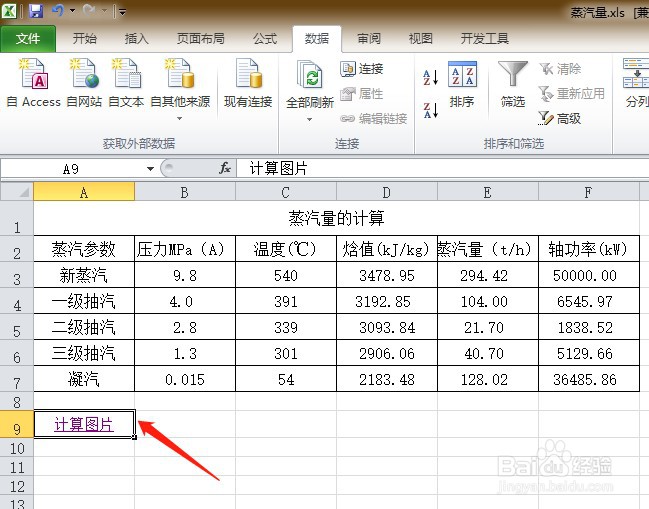Click cell with value 391
This screenshot has width=649, height=509.
pos(286,301)
